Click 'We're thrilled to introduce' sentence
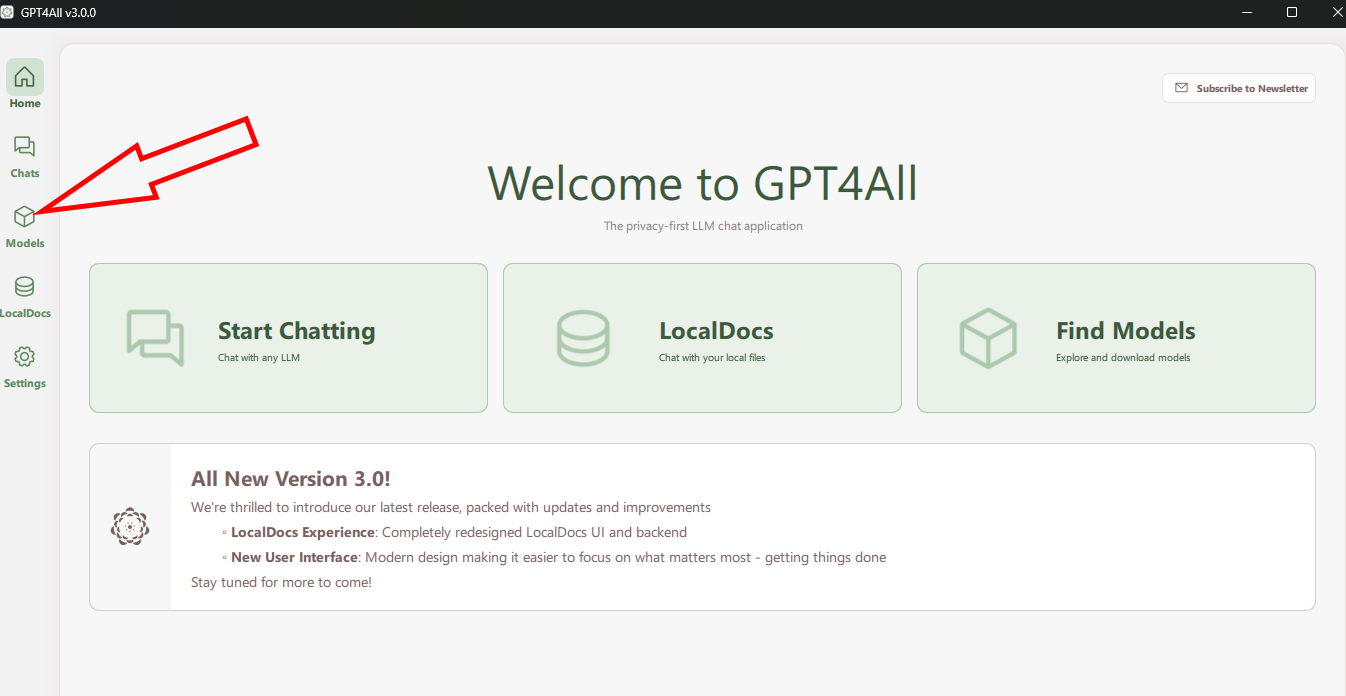The width and height of the screenshot is (1346, 696). (451, 508)
